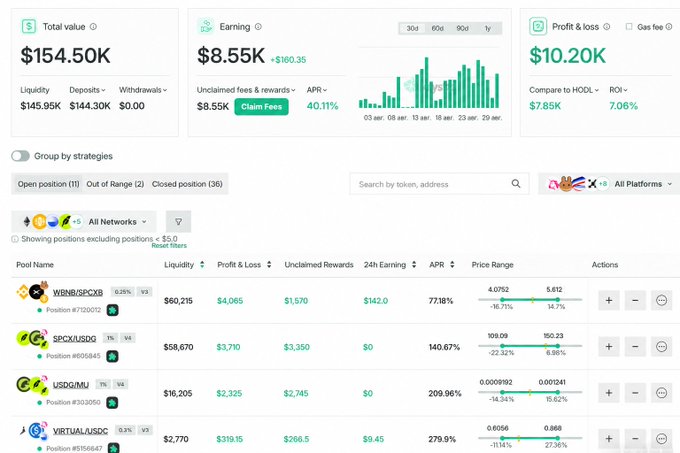Open the VIRTUAL/USDC pool link

click(x=80, y=431)
